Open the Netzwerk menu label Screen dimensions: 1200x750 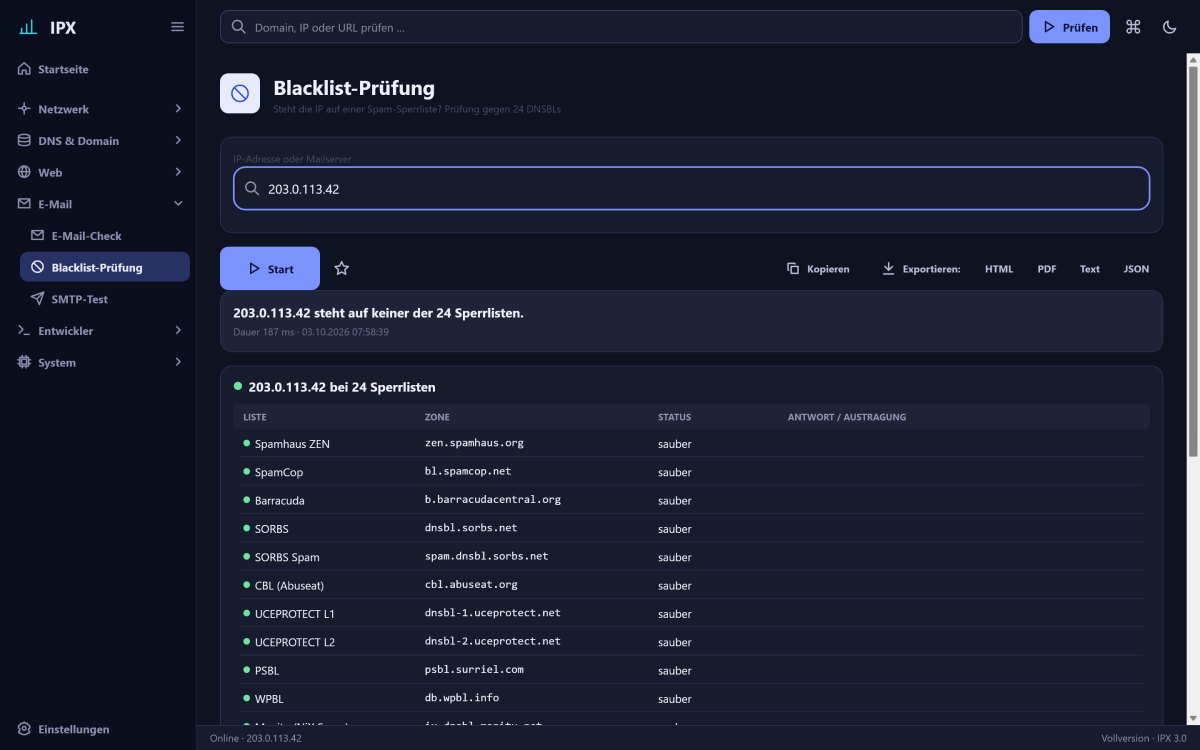[63, 109]
